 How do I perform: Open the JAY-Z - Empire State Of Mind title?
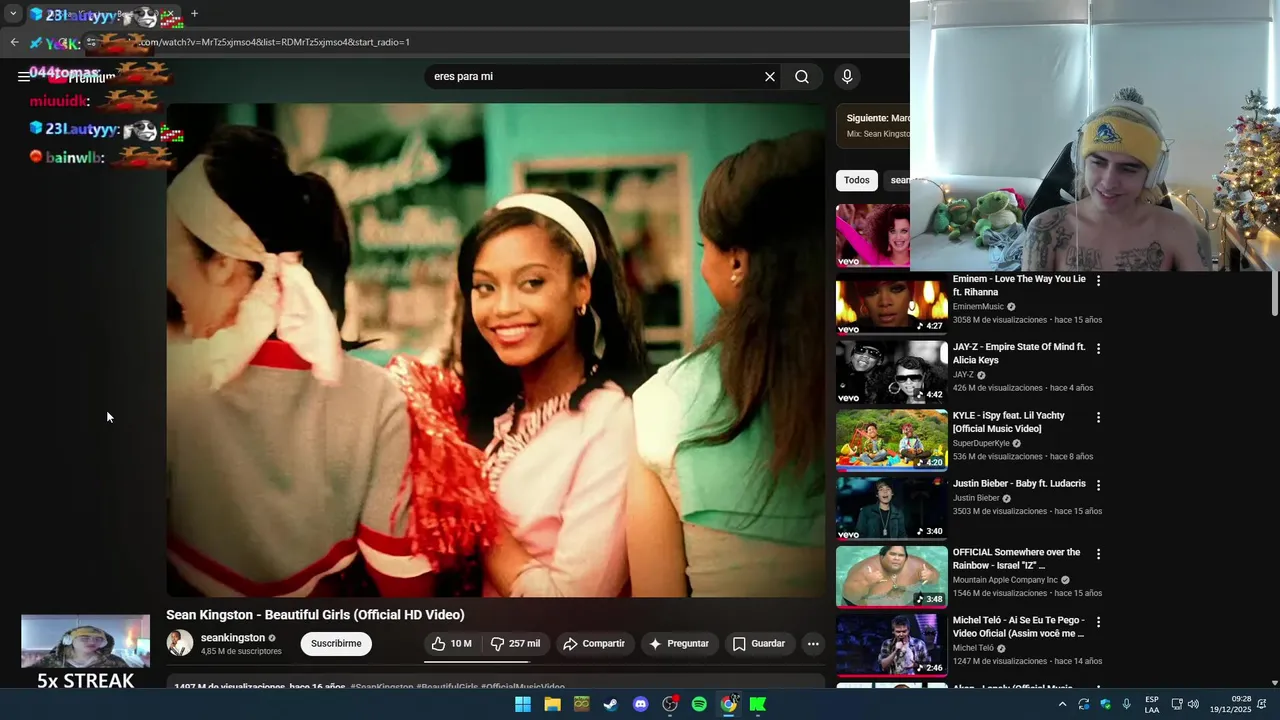1019,354
